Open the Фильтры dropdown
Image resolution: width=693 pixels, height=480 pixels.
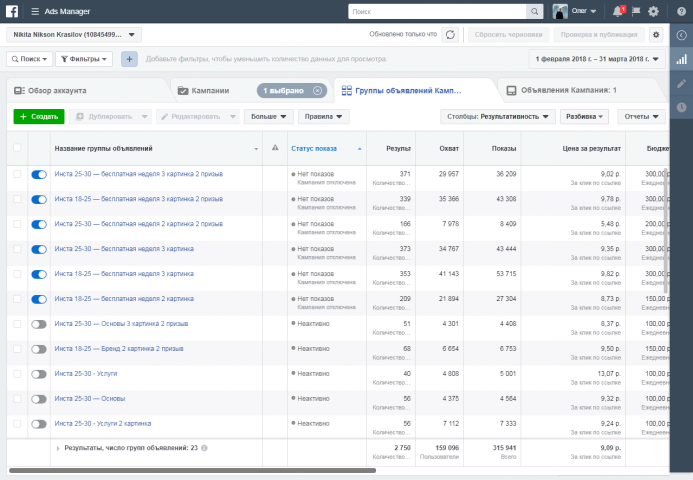tap(84, 59)
